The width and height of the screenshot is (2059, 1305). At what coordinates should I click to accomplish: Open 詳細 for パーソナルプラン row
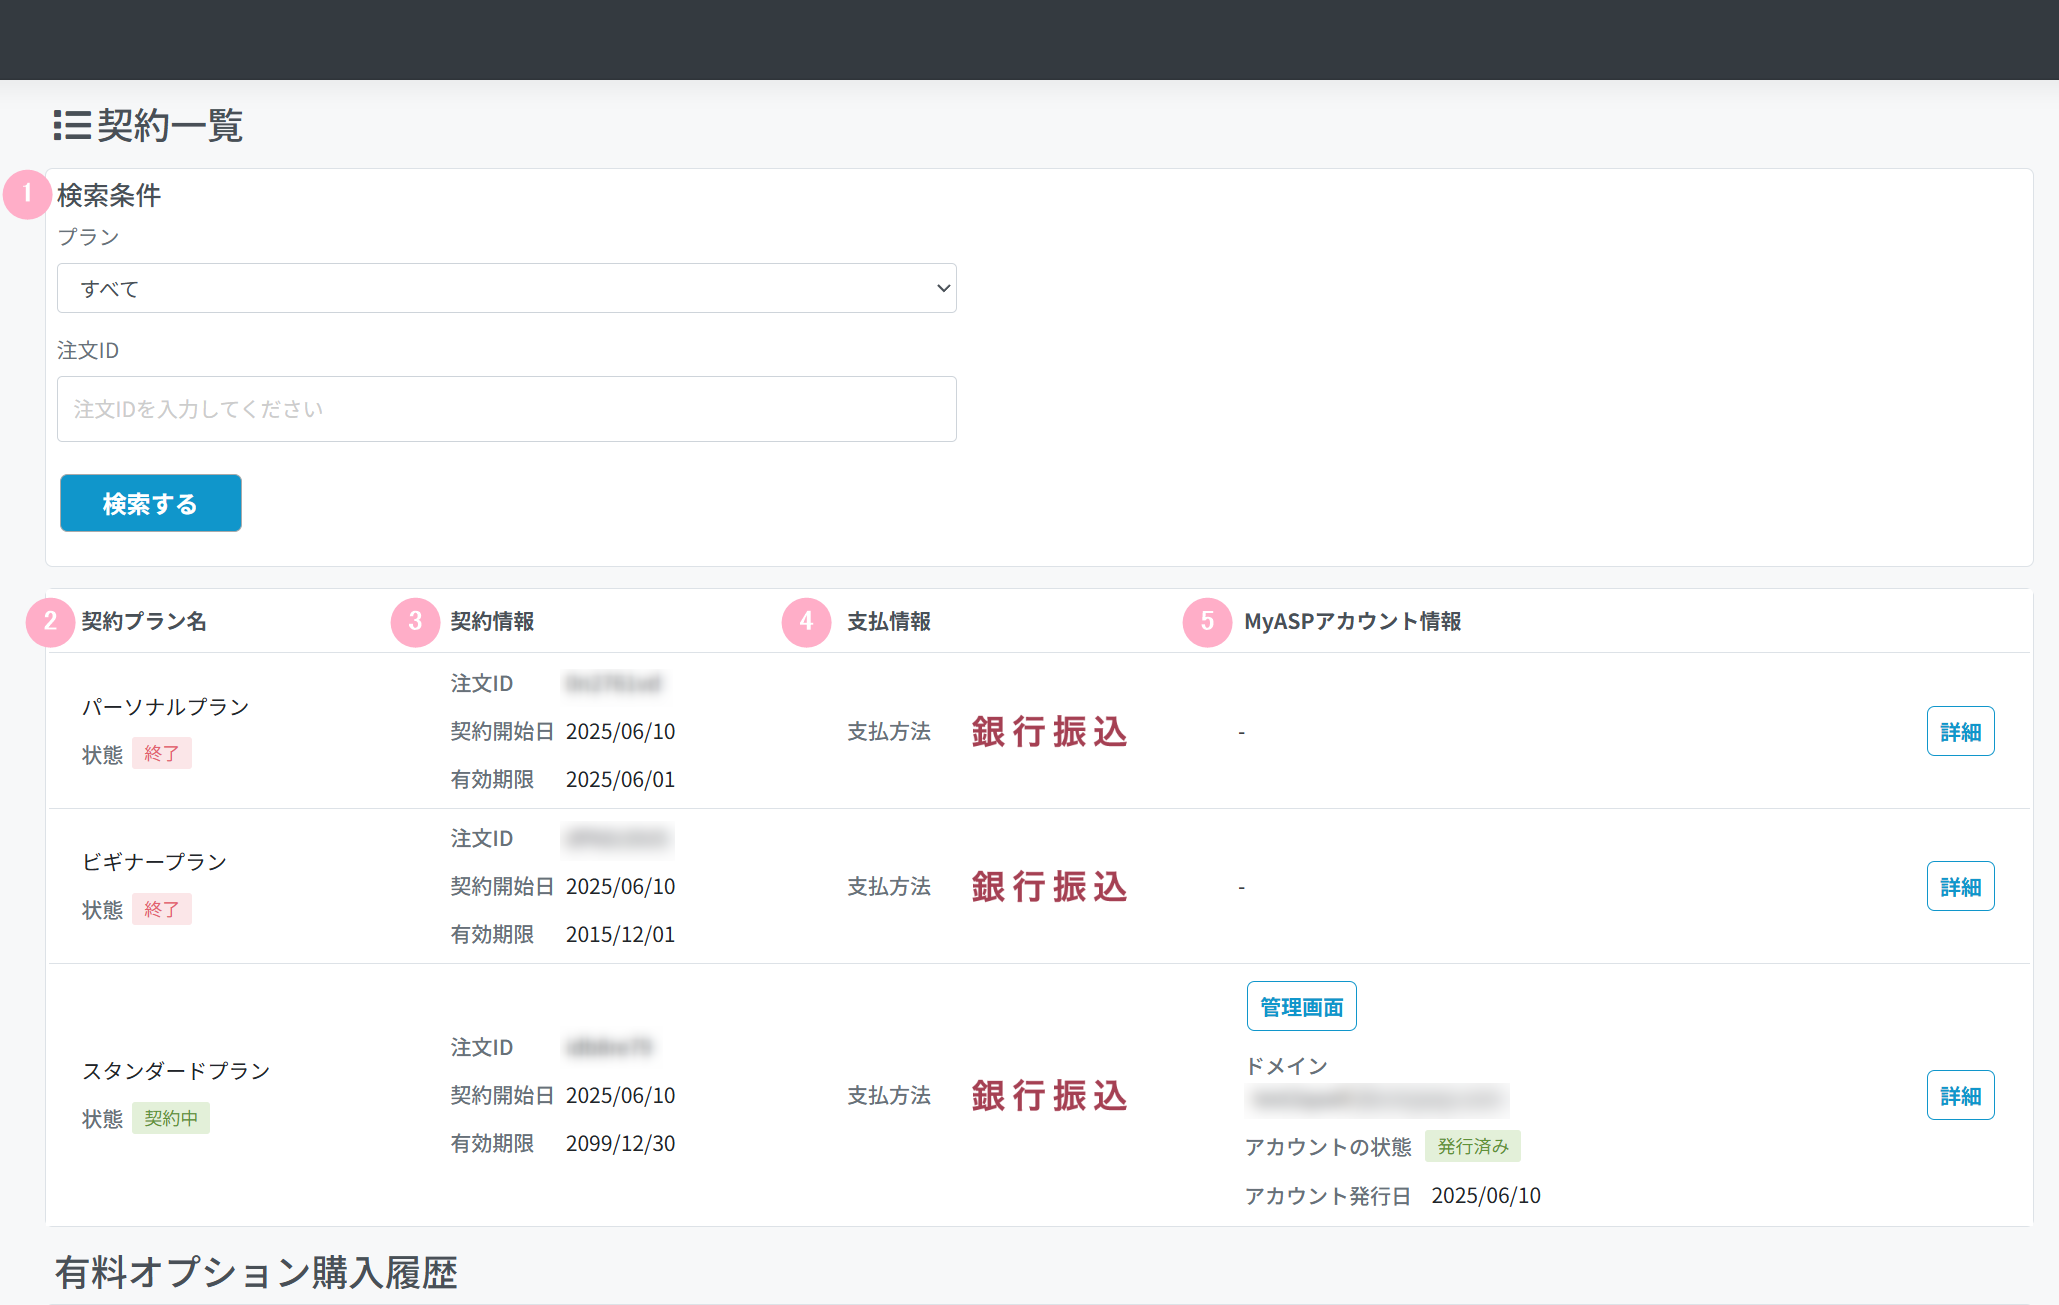pos(1959,732)
